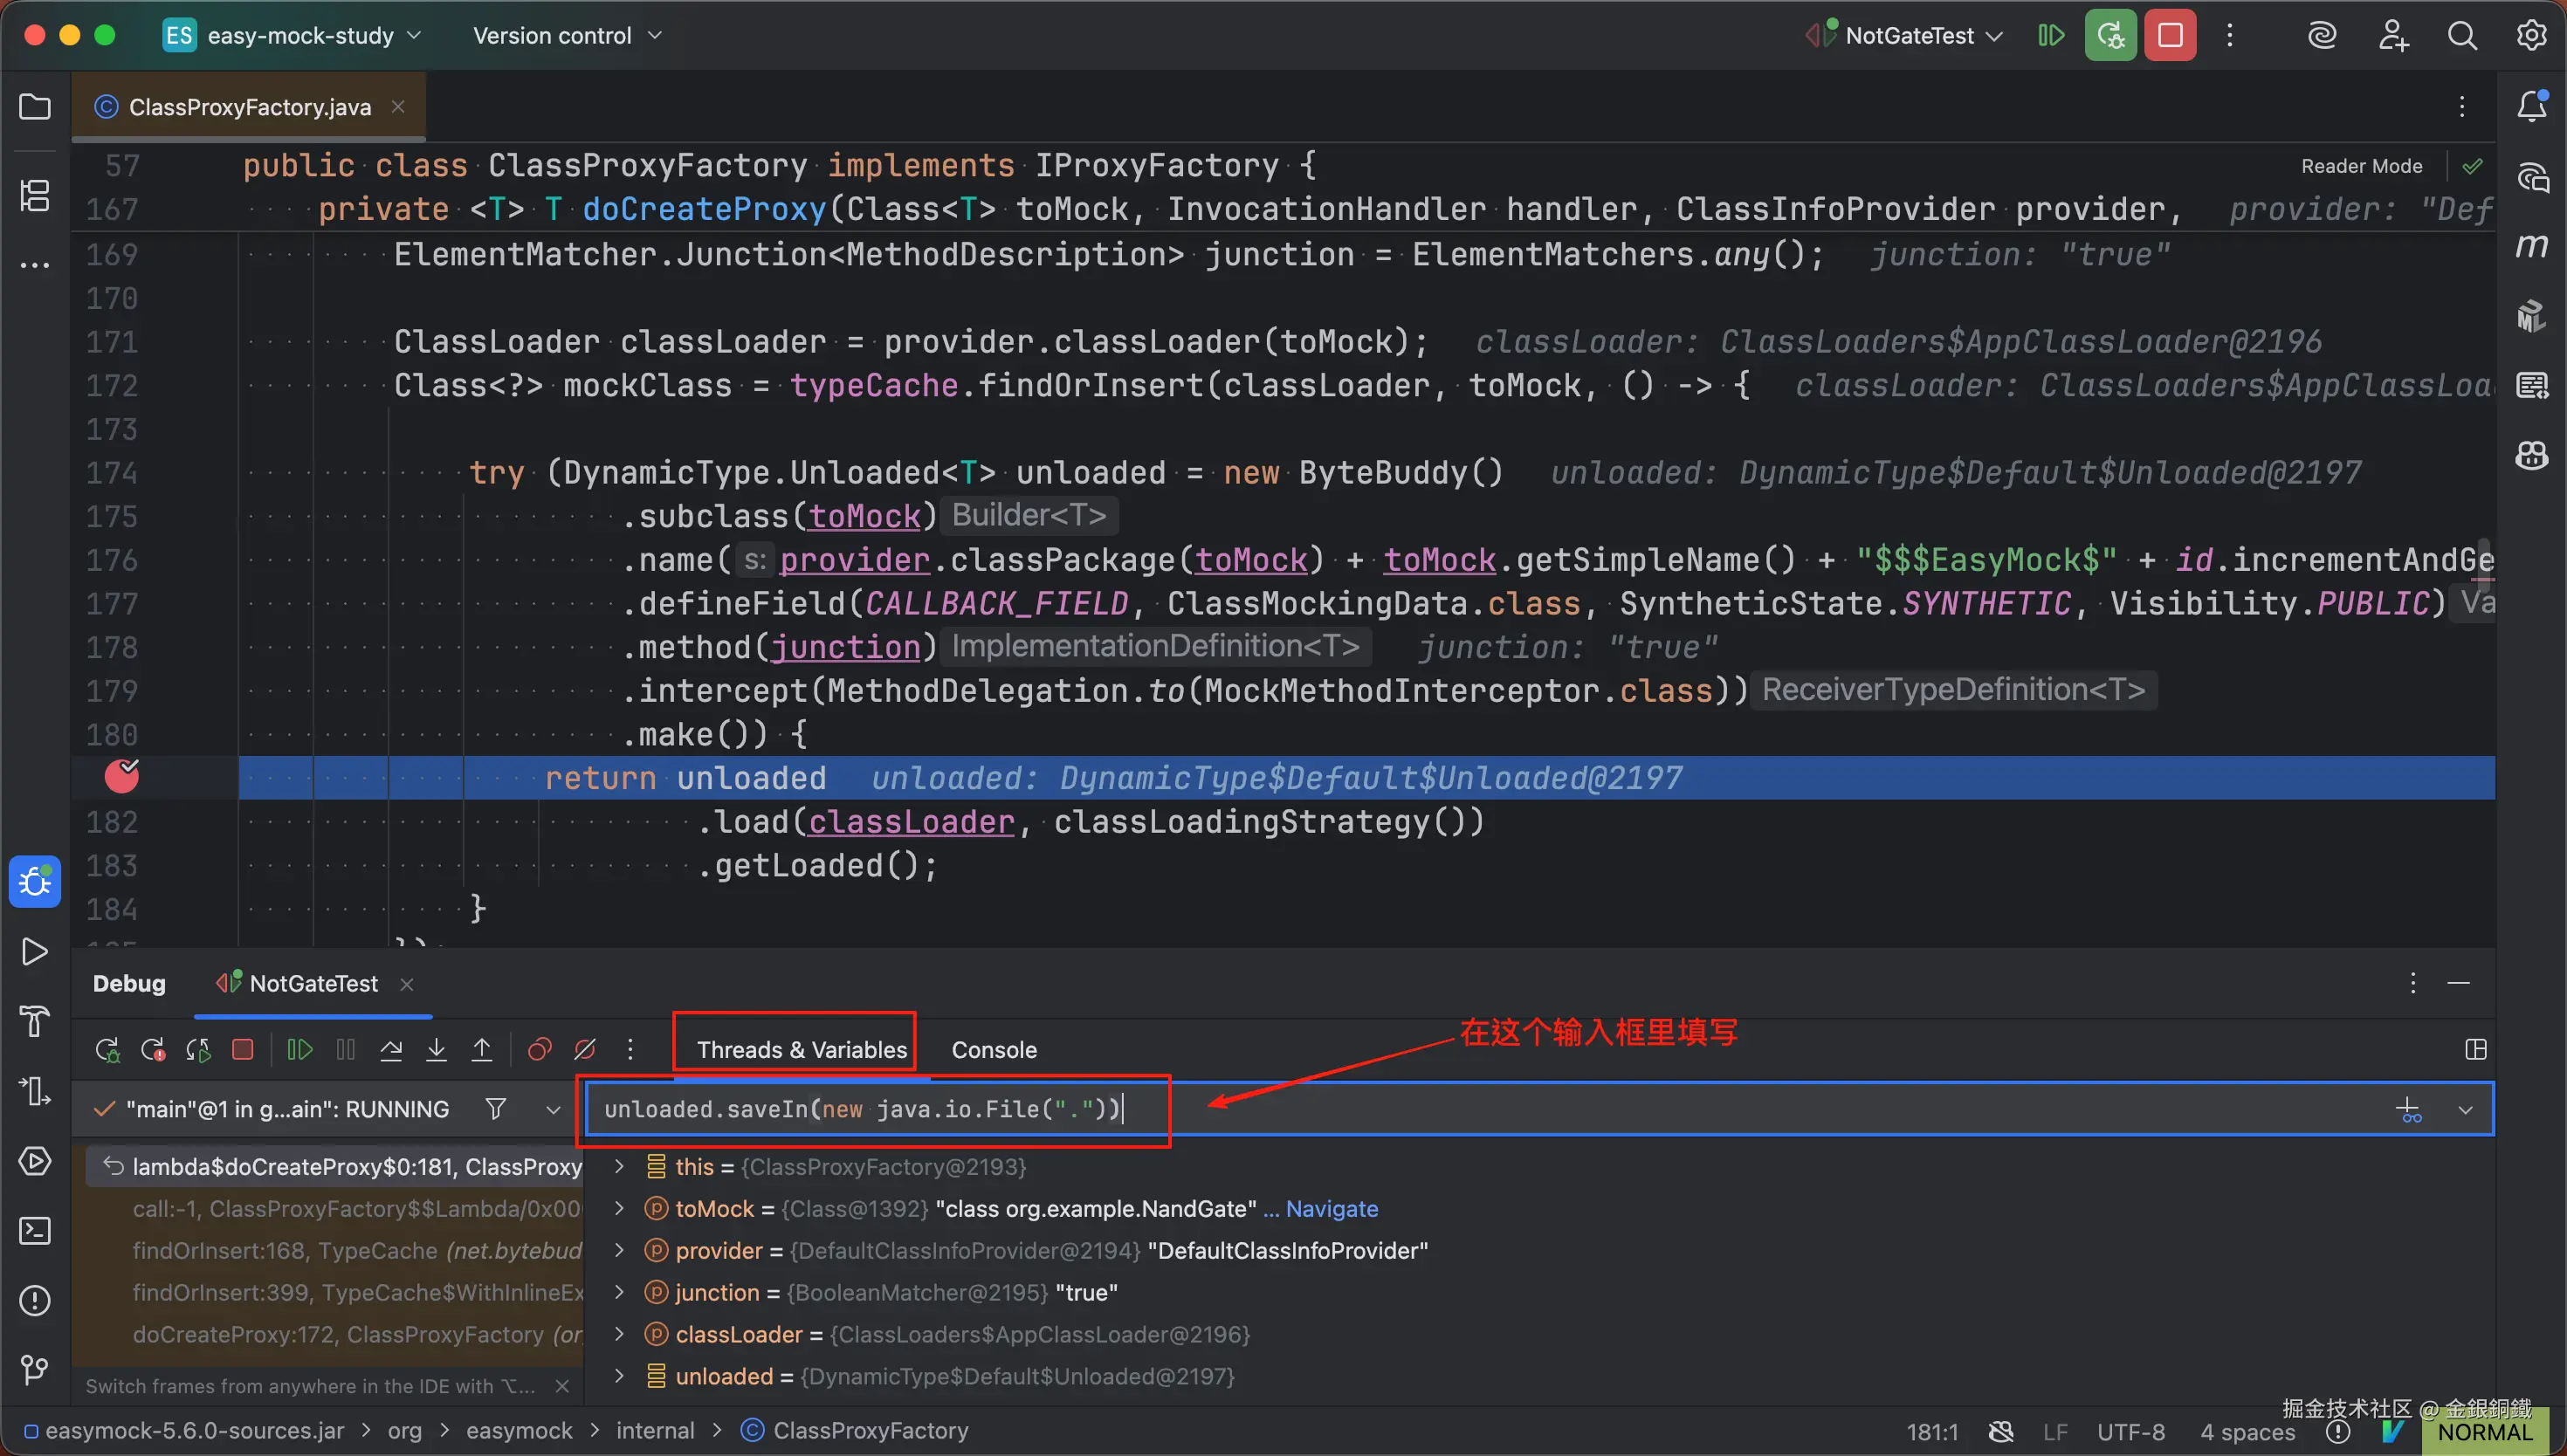Toggle breakpoint on line 181
2567x1456 pixels.
[x=122, y=777]
